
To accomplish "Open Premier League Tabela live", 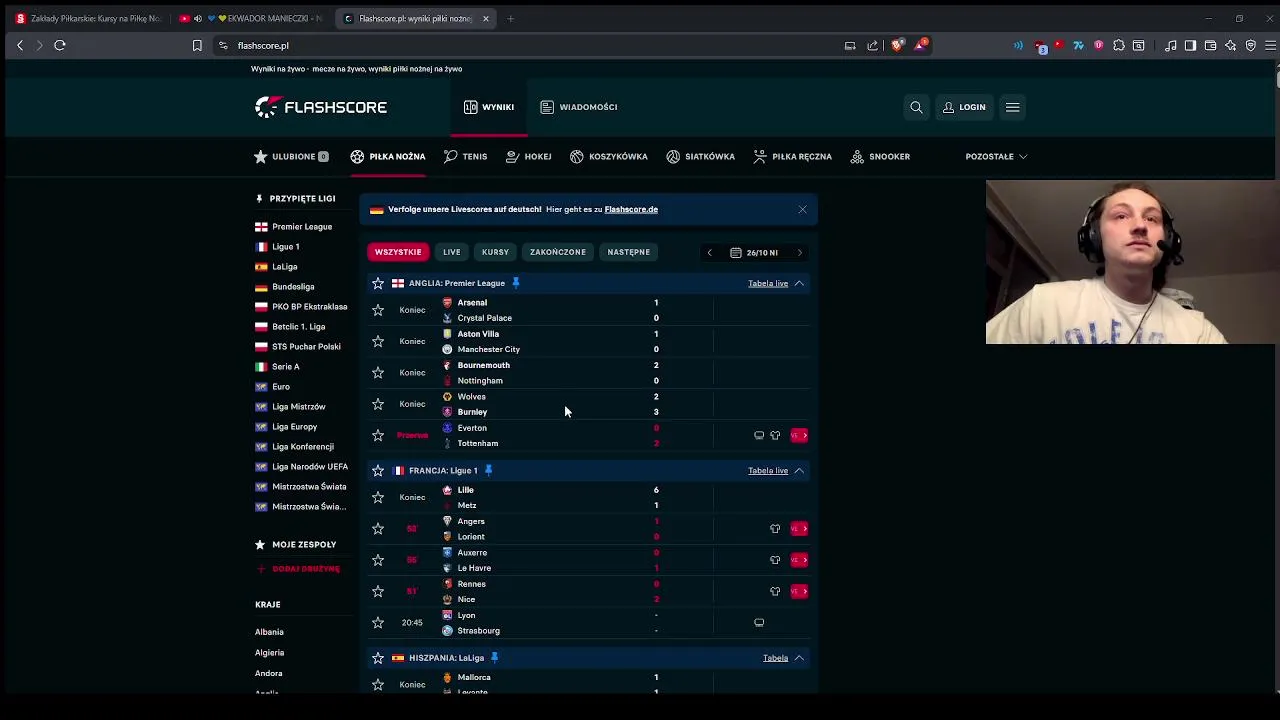I will [x=768, y=284].
